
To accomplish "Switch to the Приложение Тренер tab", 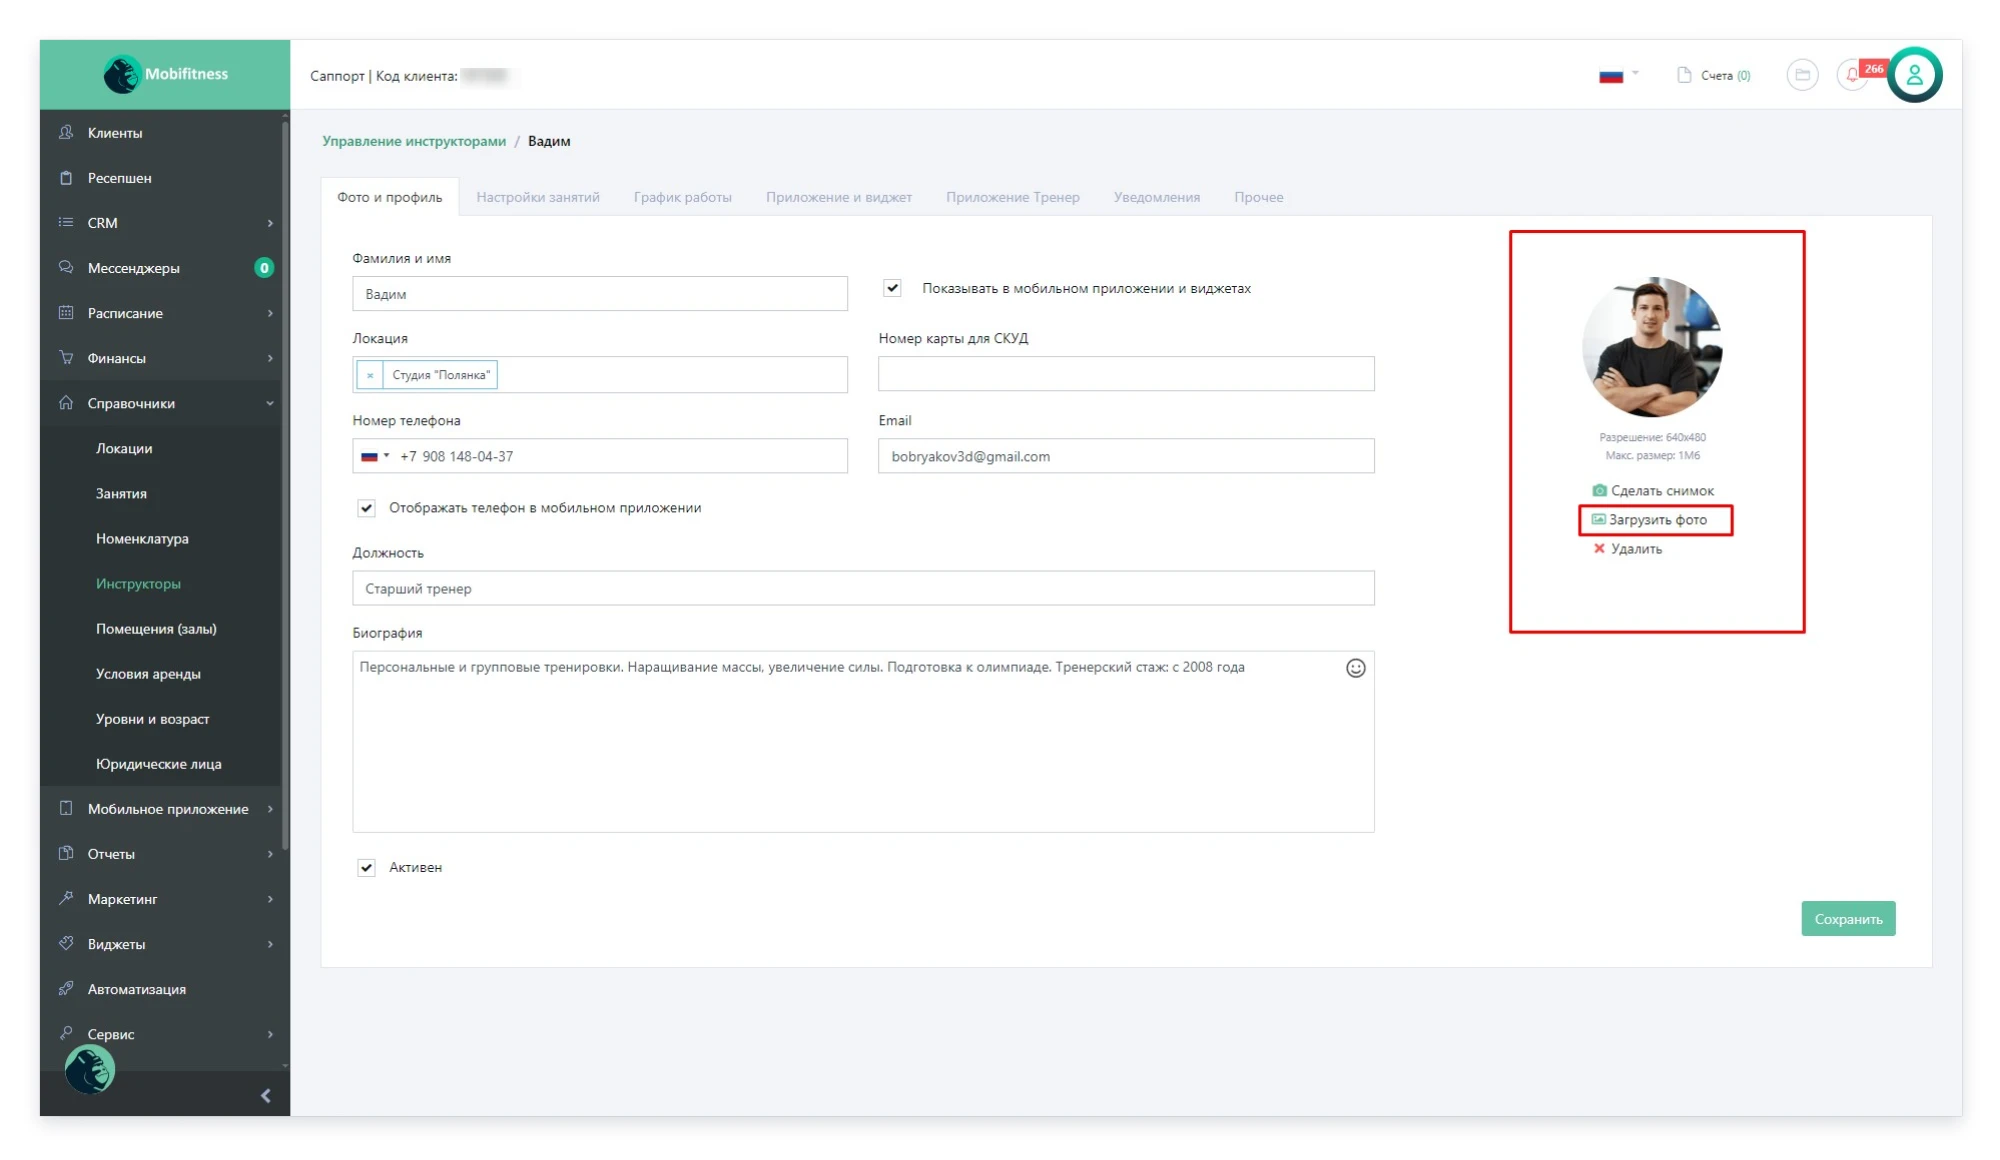I will (1013, 197).
